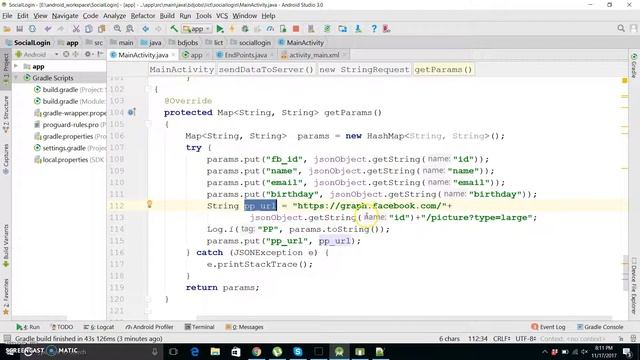
Task: Click the sendDataToServer() breadcrumb
Action: [x=266, y=69]
